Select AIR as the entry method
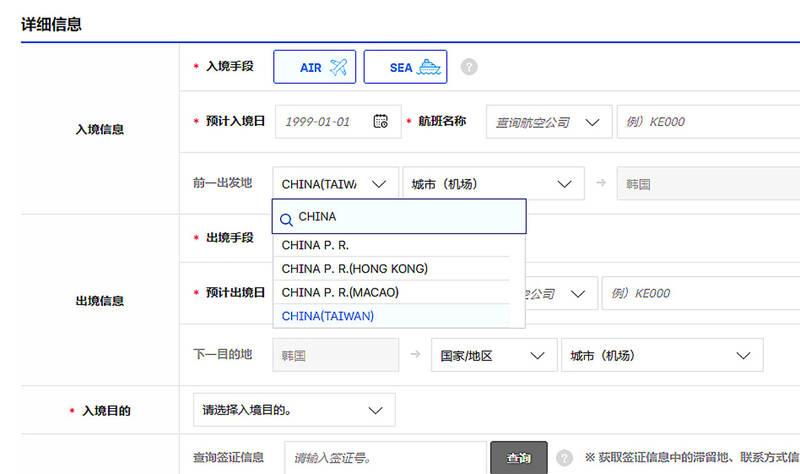This screenshot has height=474, width=800. click(x=314, y=67)
